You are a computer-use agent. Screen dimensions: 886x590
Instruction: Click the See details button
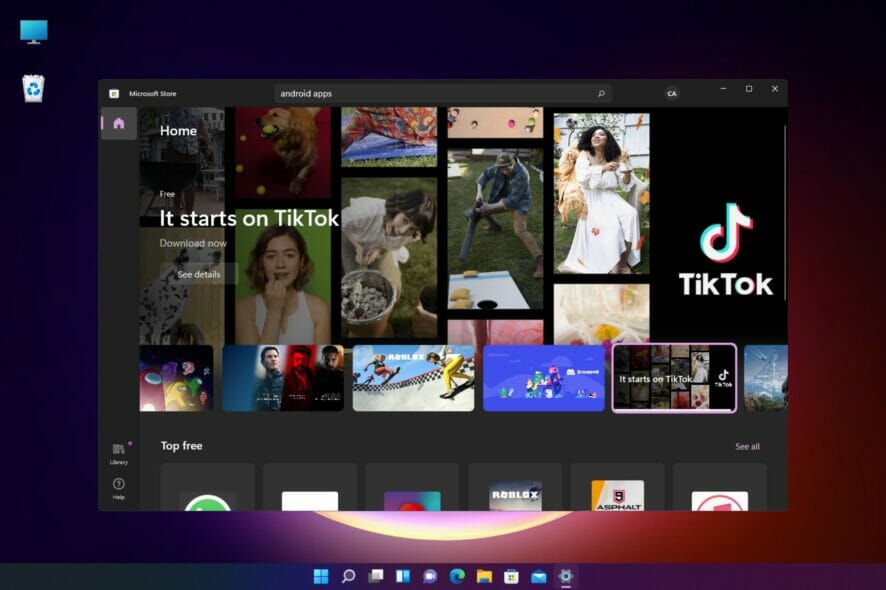(x=199, y=274)
